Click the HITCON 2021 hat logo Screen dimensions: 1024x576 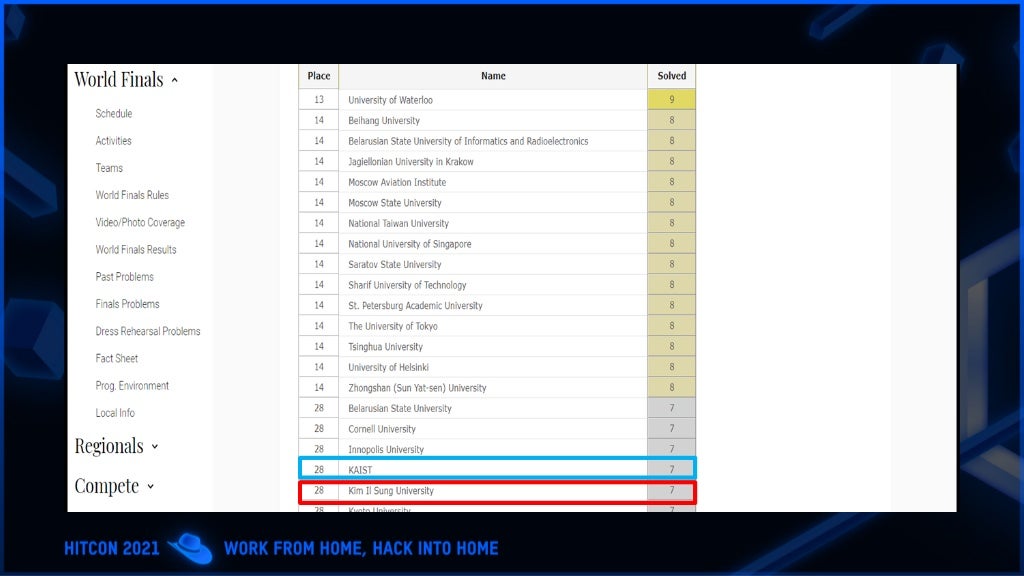point(191,549)
